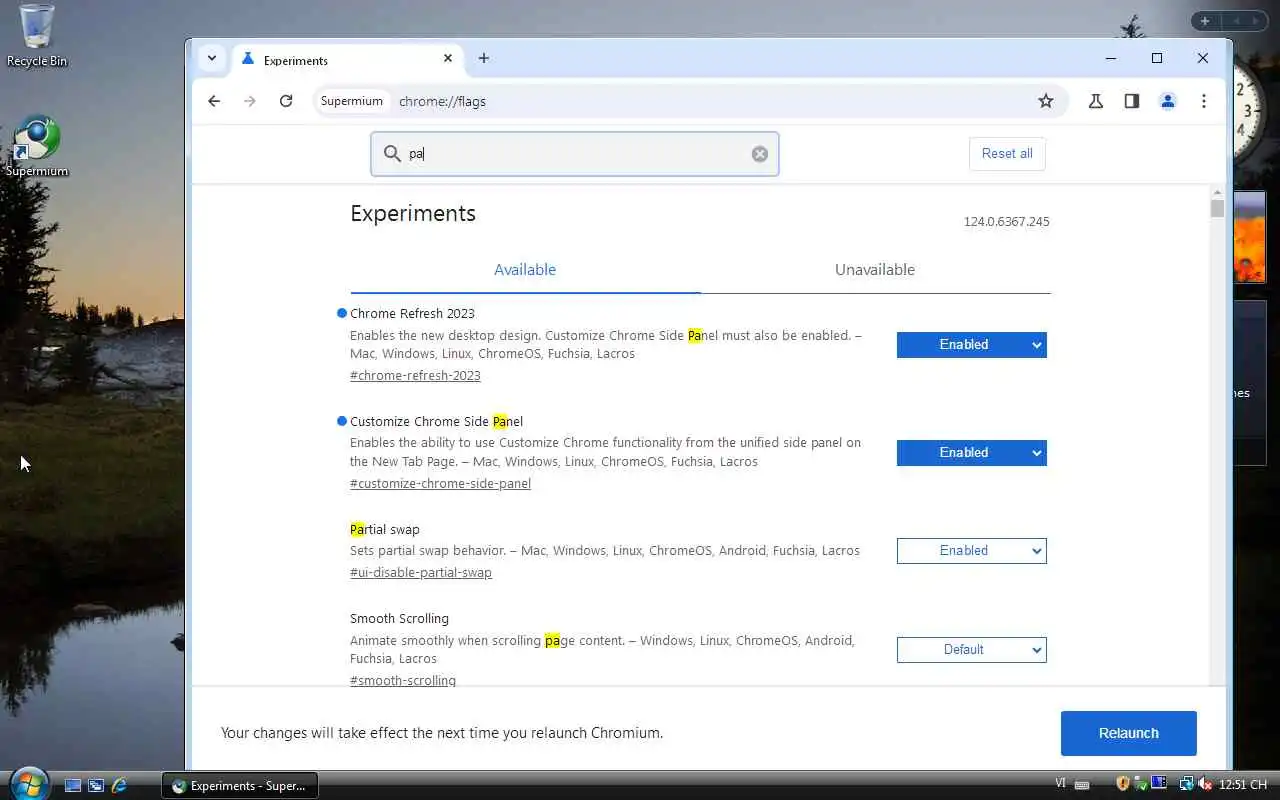Click the magnifier icon in search flags box
This screenshot has width=1280, height=800.
(x=392, y=154)
